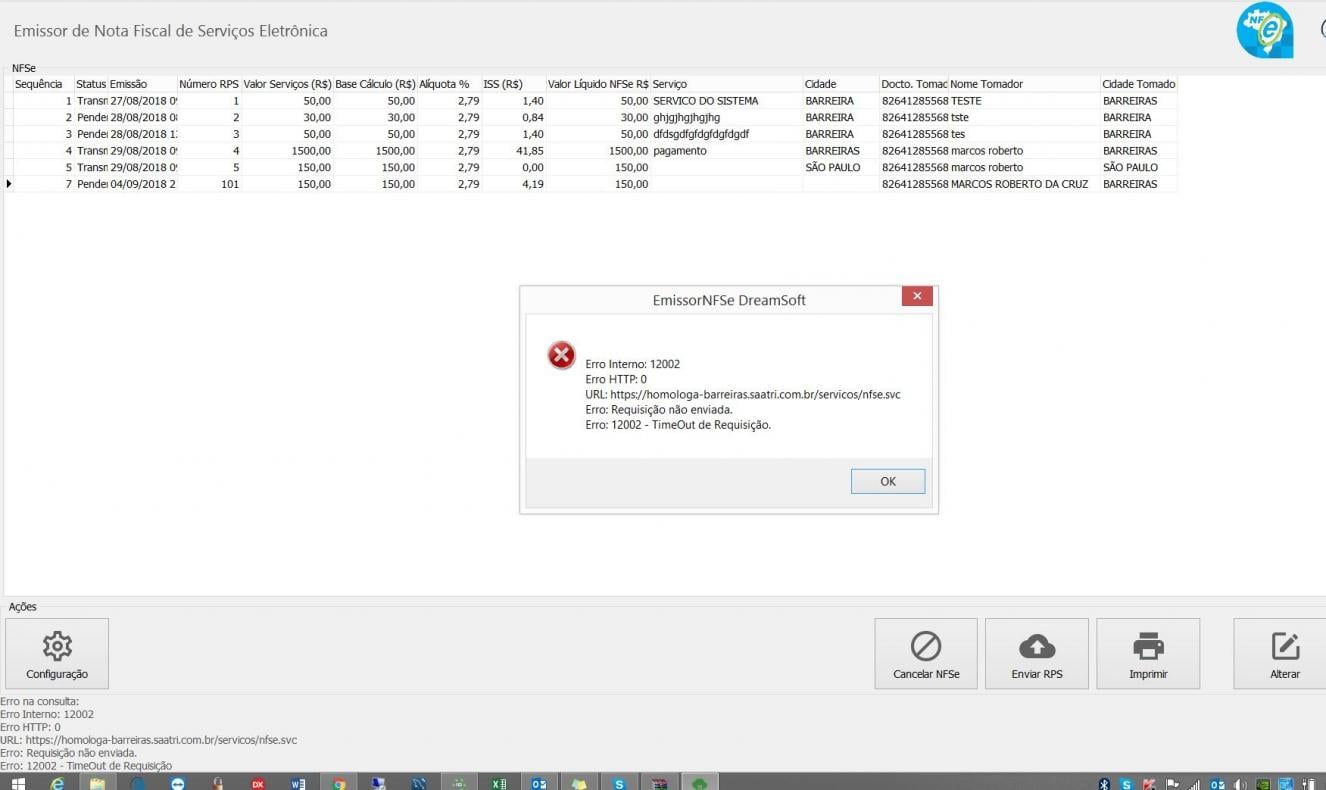
Task: Click the "Configuração" button label
Action: coord(57,674)
